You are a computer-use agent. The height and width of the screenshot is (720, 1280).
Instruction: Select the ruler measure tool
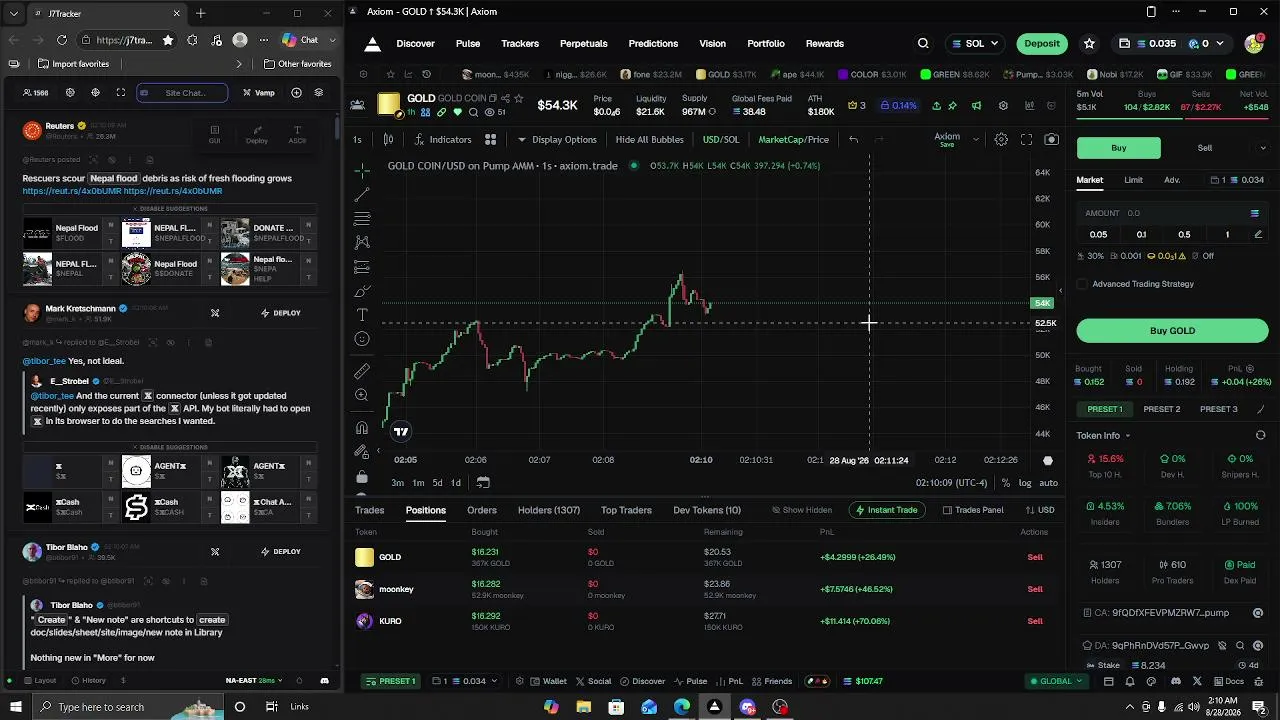(362, 371)
